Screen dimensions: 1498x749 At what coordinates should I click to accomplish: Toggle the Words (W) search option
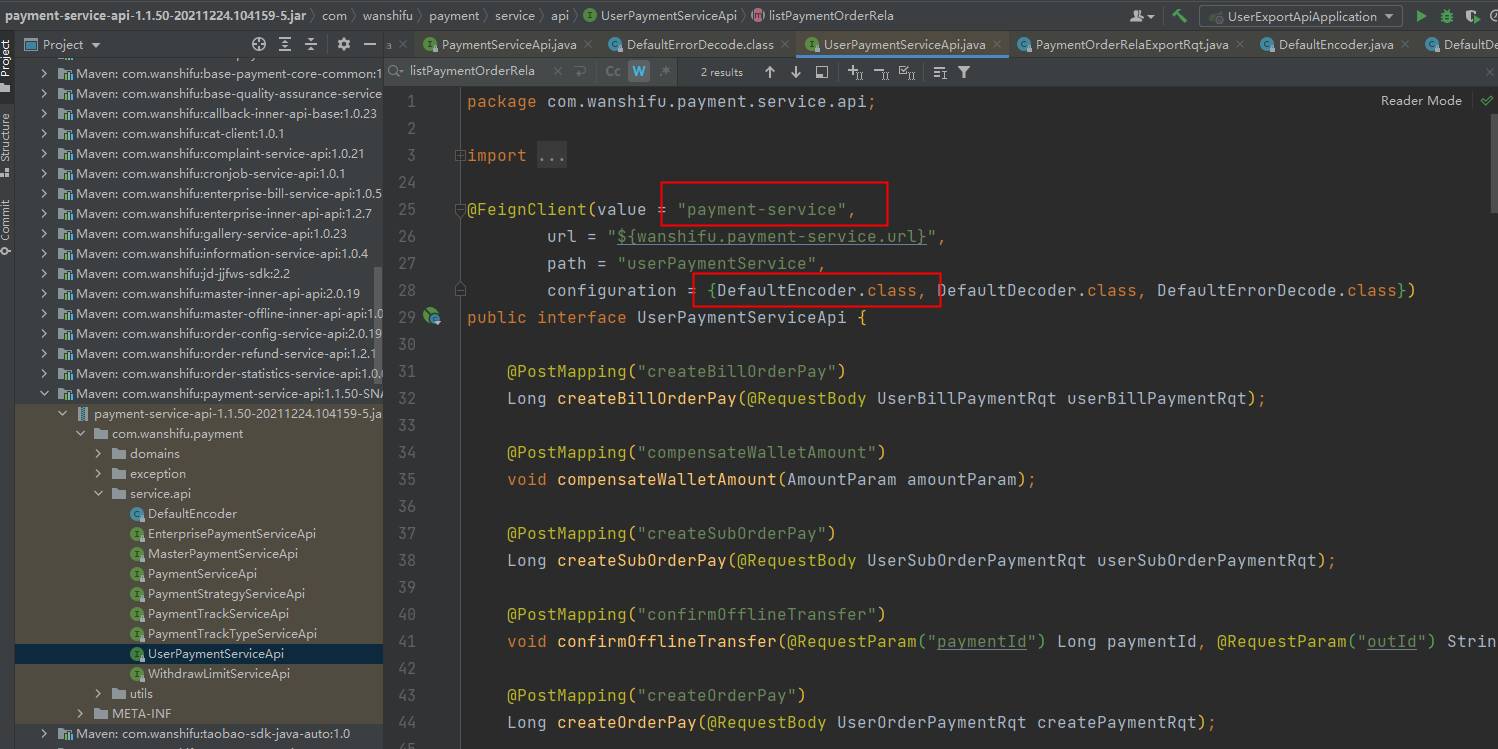(638, 71)
